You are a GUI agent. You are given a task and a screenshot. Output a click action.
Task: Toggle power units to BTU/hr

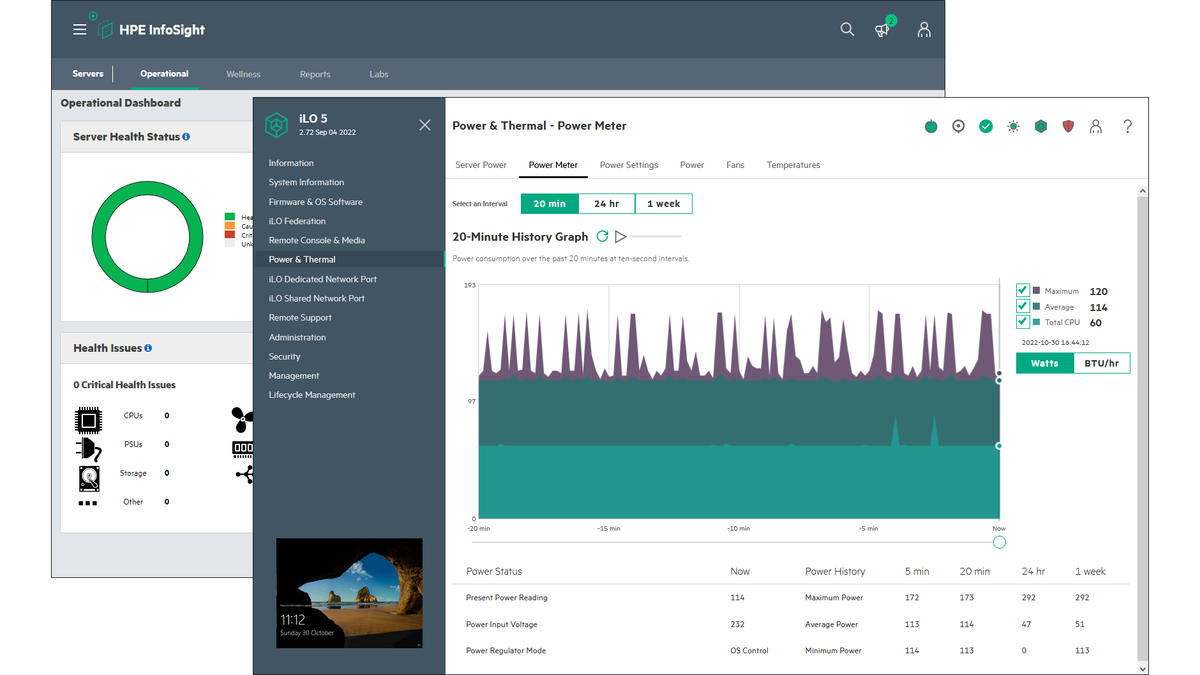1101,363
